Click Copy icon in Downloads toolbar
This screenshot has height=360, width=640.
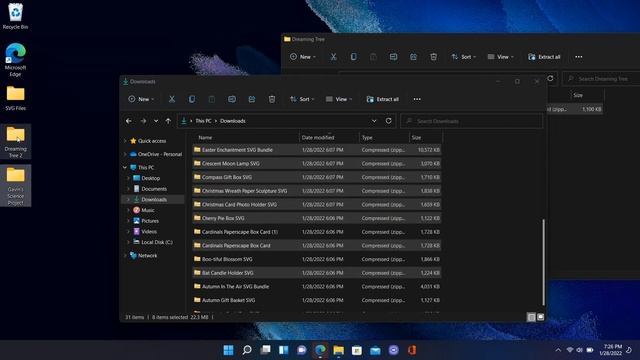pos(192,99)
